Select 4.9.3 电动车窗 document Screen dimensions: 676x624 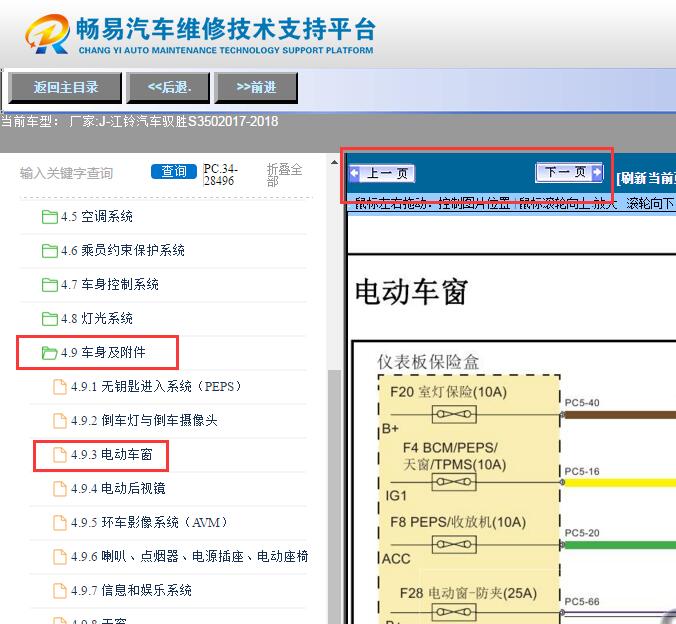112,455
